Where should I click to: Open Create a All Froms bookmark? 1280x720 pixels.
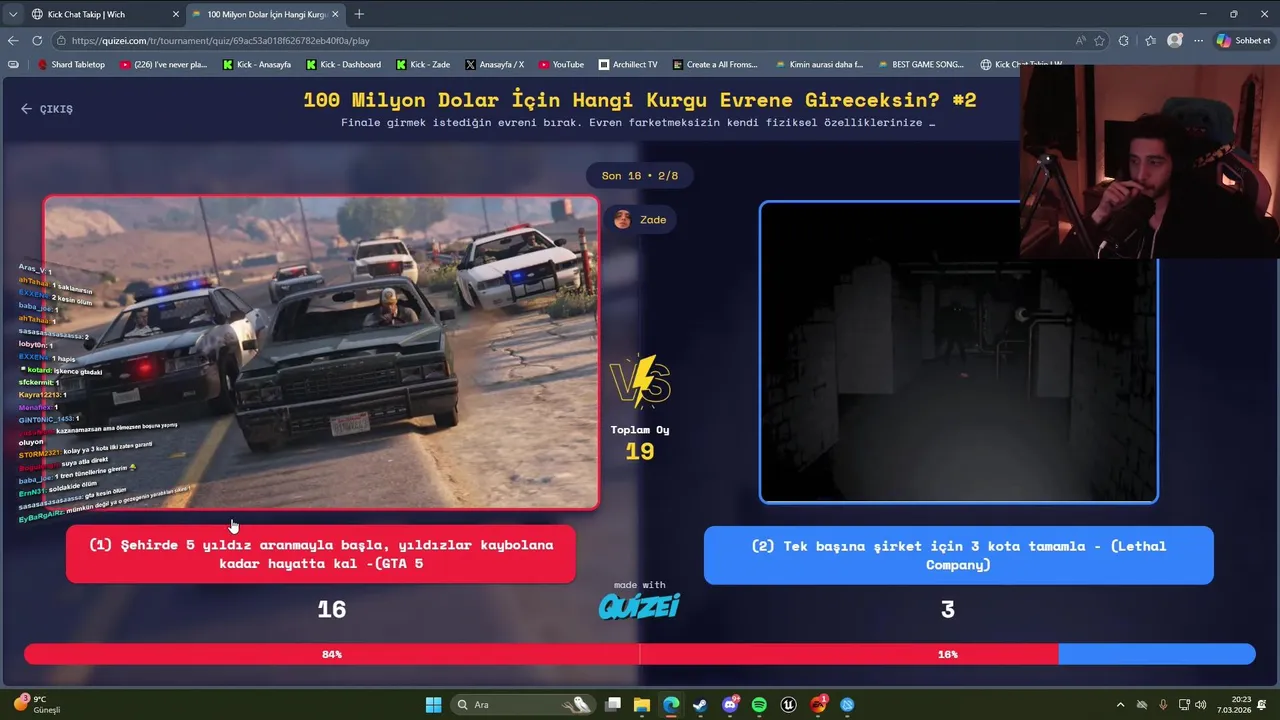[x=715, y=64]
